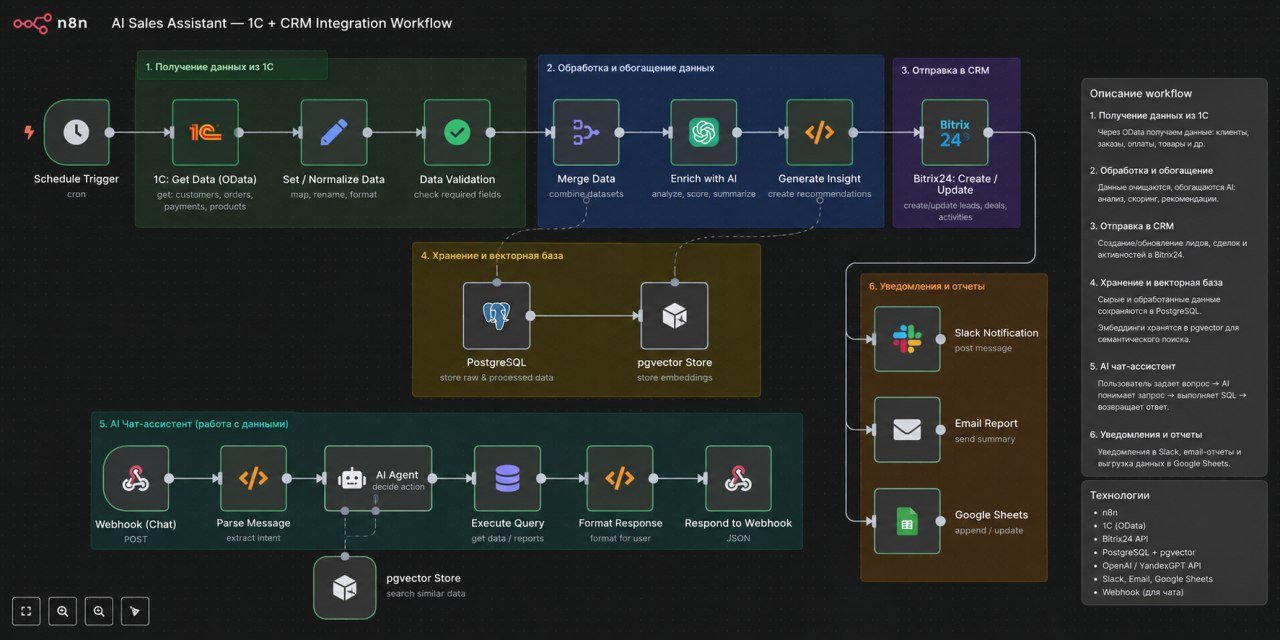Click the Bitrix24 Create / Update node
Image resolution: width=1280 pixels, height=640 pixels.
[x=955, y=132]
